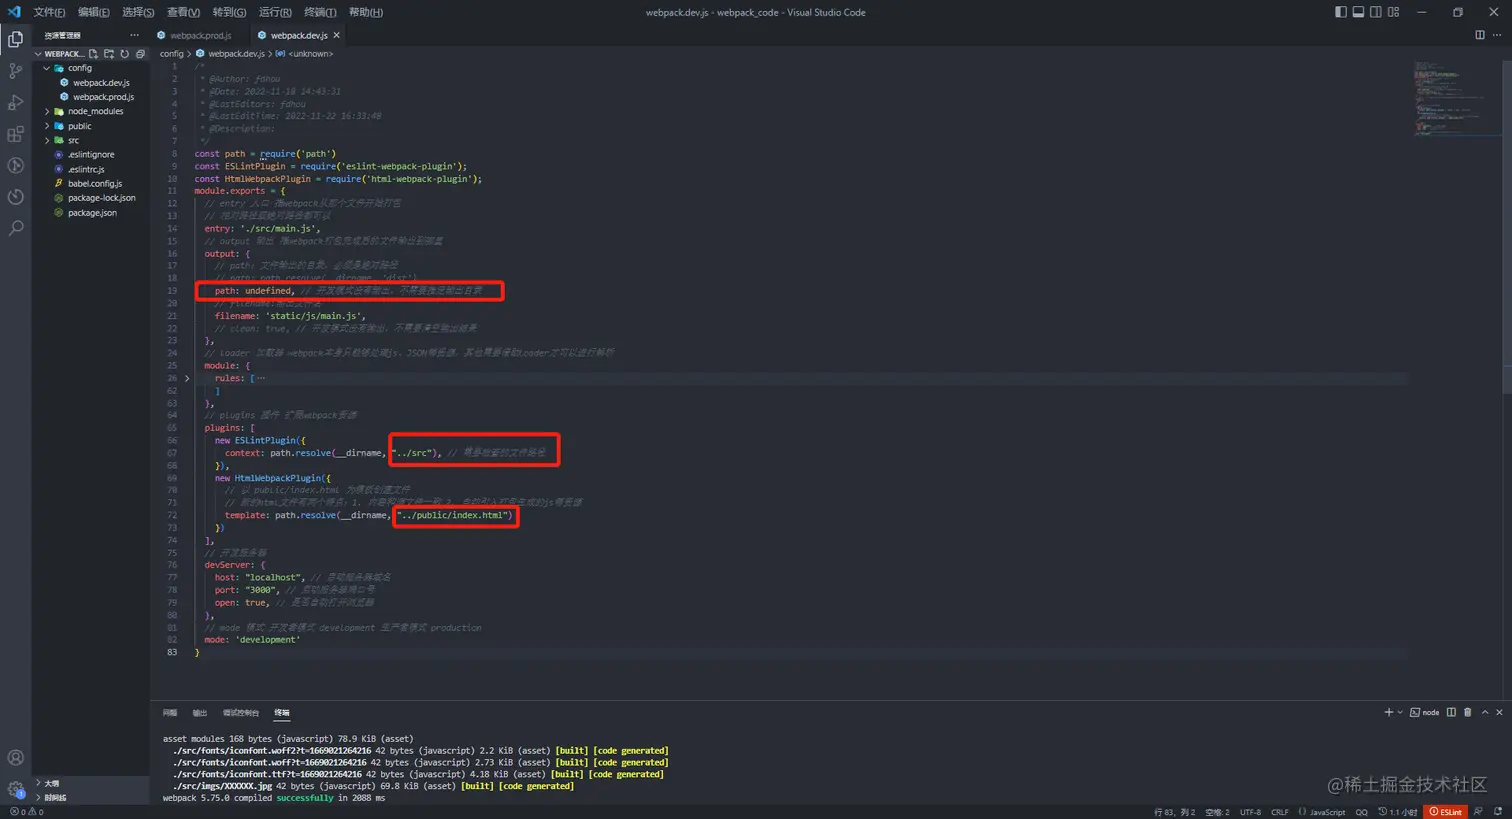Click the New File icon in the explorer header
1512x819 pixels.
(x=94, y=54)
